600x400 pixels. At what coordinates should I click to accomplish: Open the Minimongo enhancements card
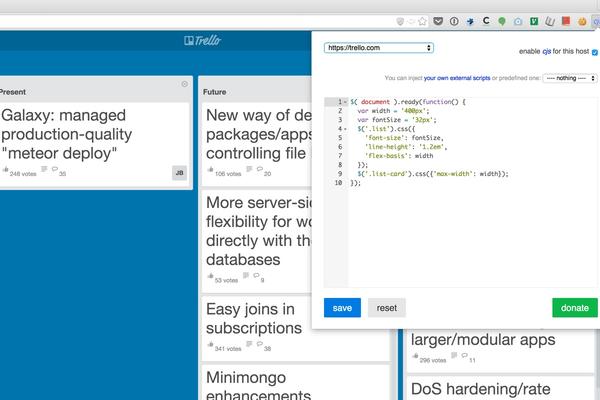click(x=295, y=383)
